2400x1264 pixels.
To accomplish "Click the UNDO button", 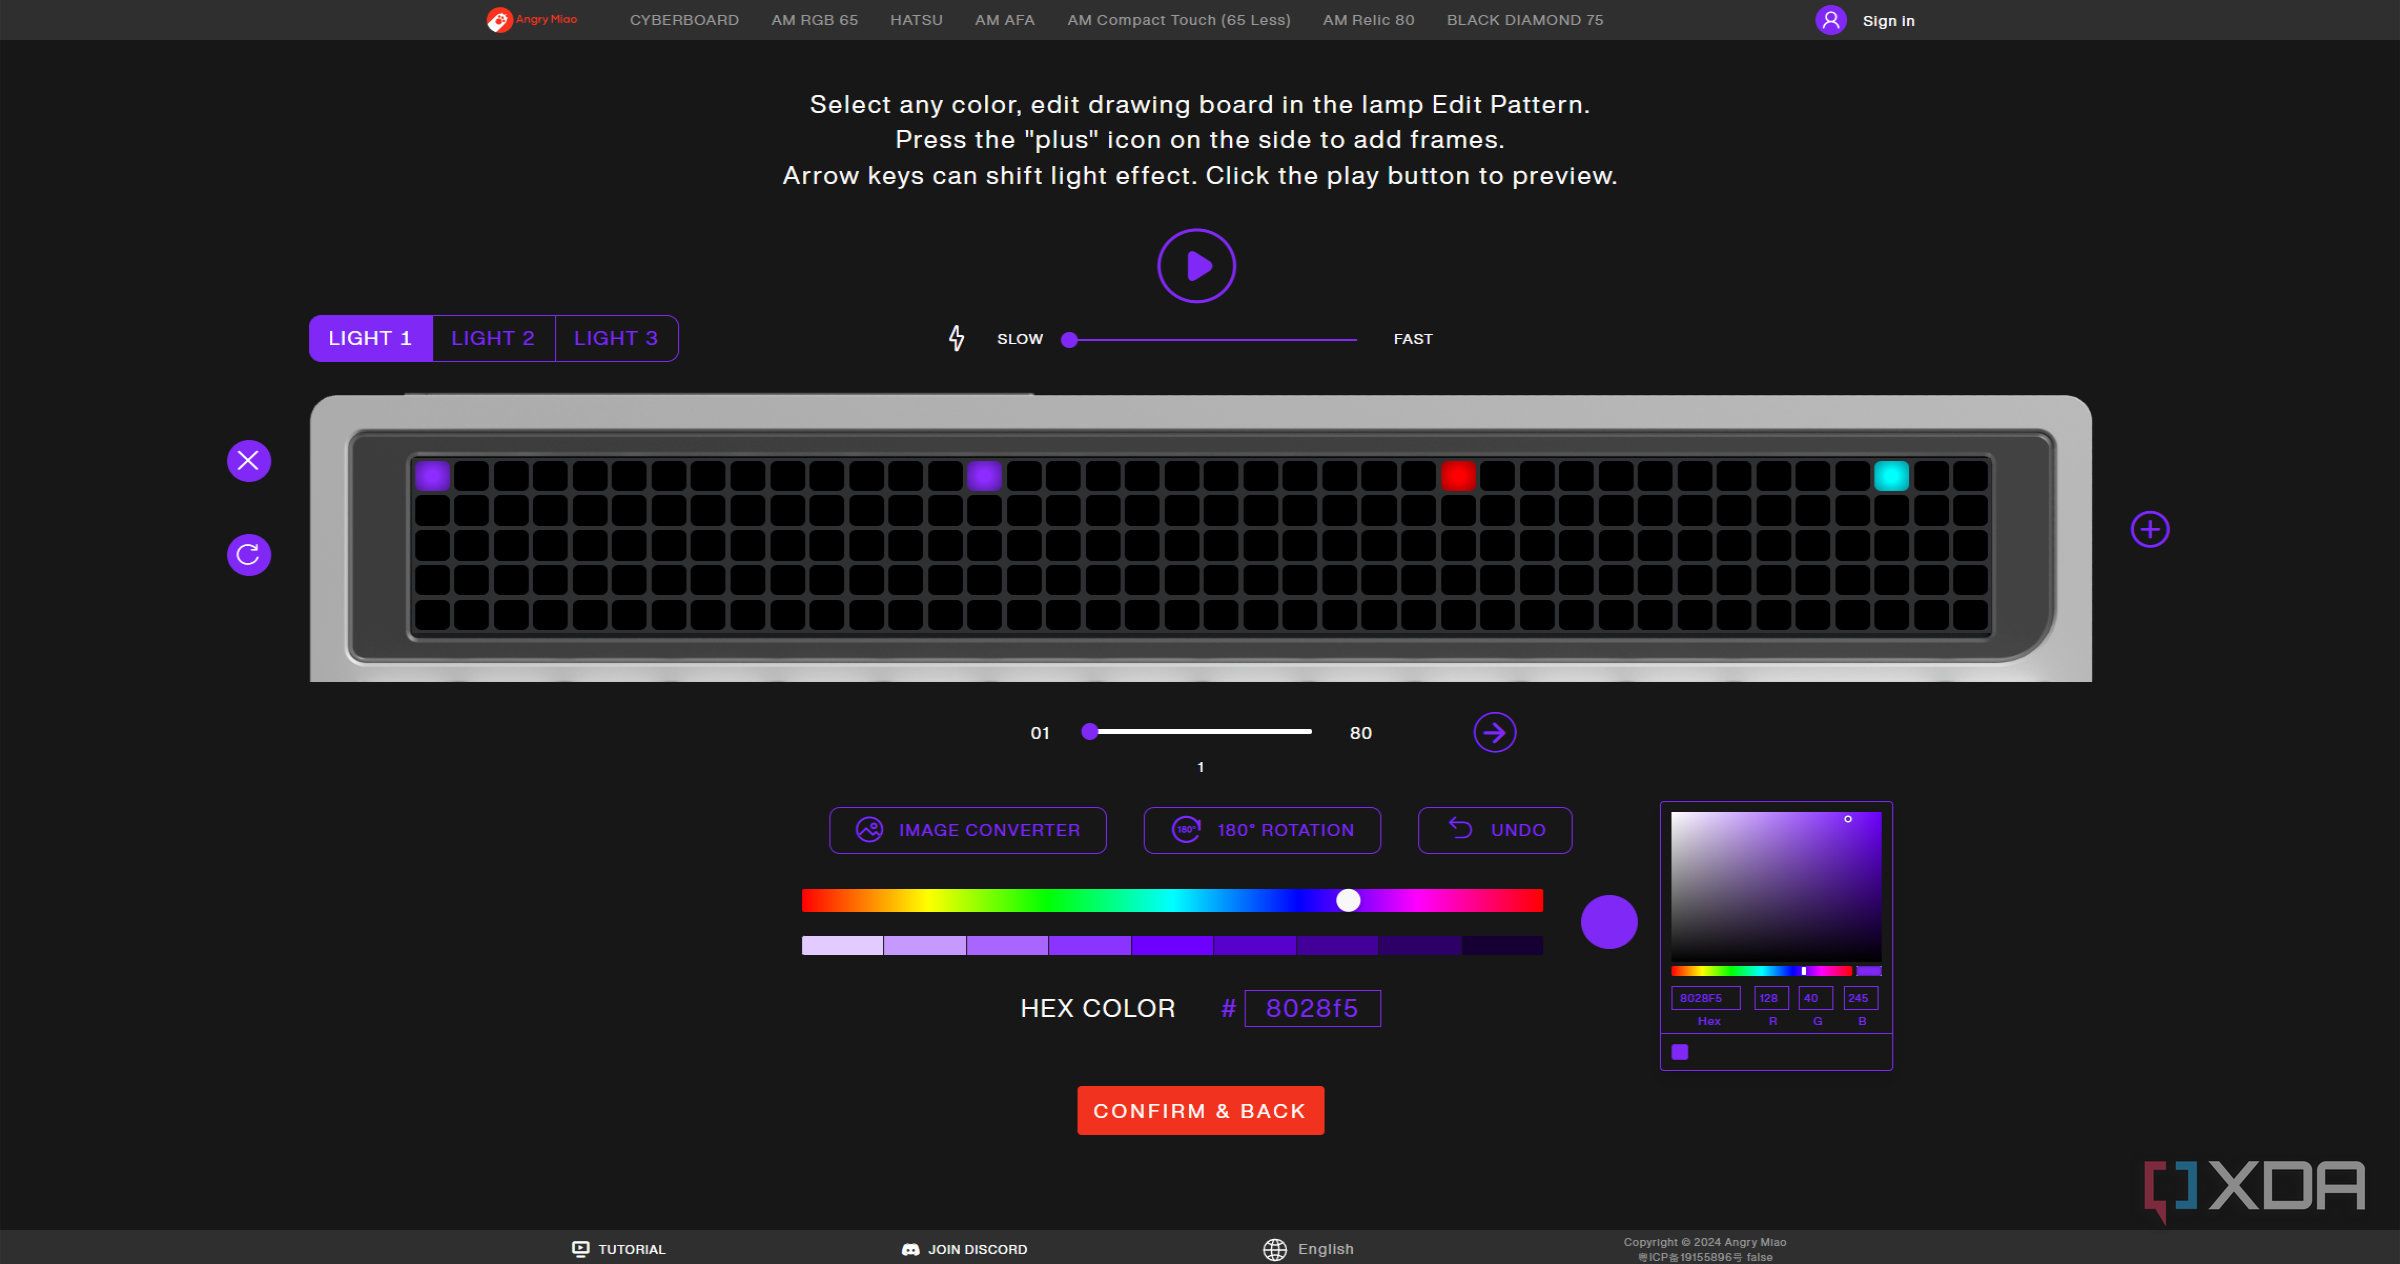I will click(1495, 830).
